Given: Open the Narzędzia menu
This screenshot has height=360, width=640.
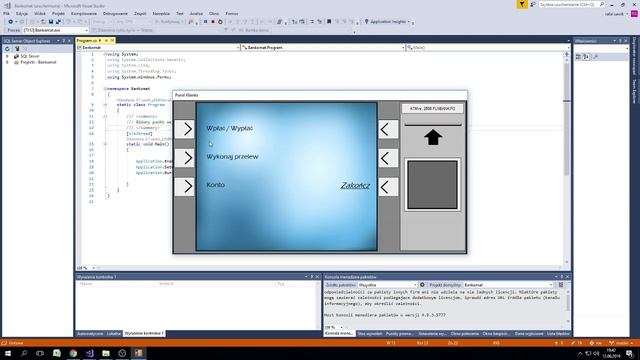Looking at the screenshot, I should (161, 13).
